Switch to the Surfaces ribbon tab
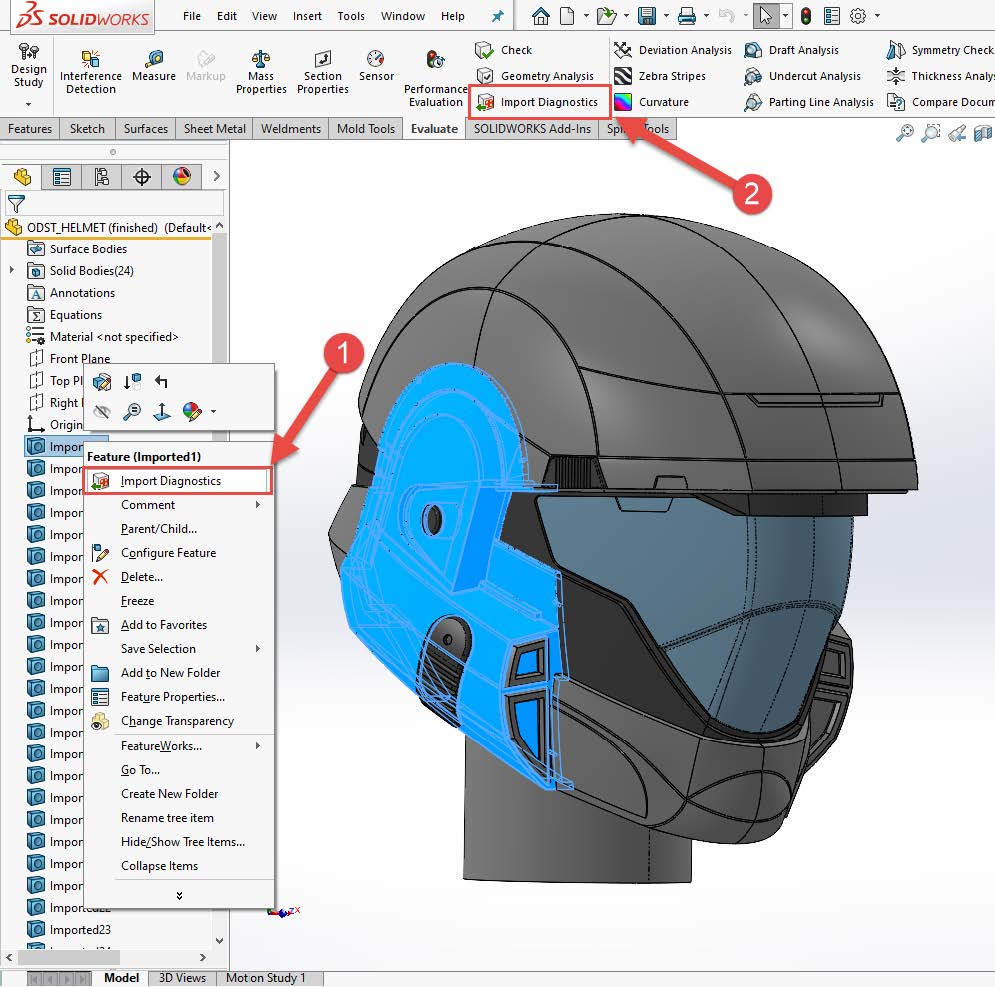The height and width of the screenshot is (987, 995). 146,129
